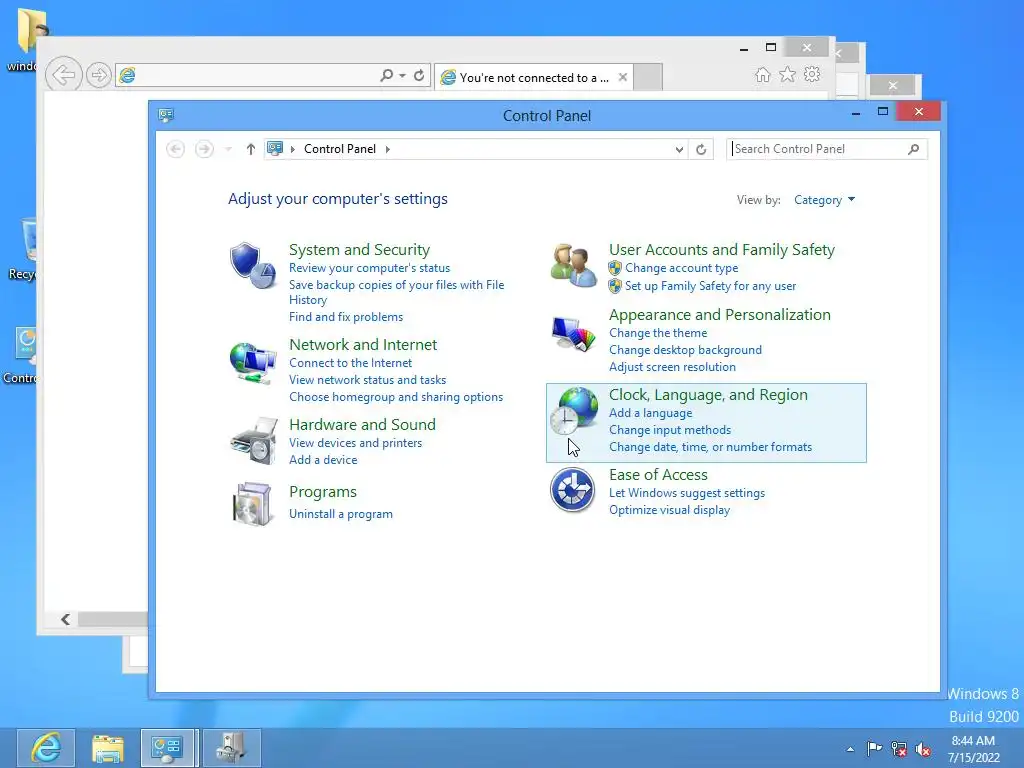Click Adjust screen resolution link

pyautogui.click(x=672, y=367)
